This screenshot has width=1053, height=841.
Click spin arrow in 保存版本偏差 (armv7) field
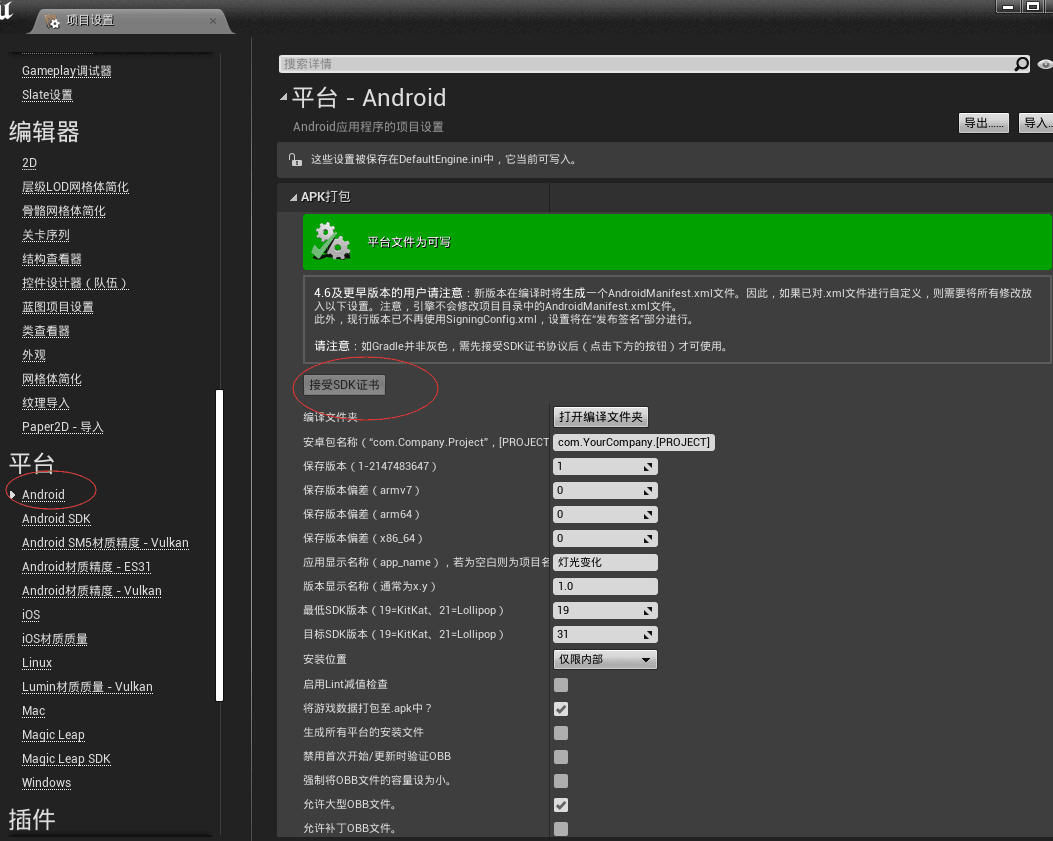click(647, 491)
